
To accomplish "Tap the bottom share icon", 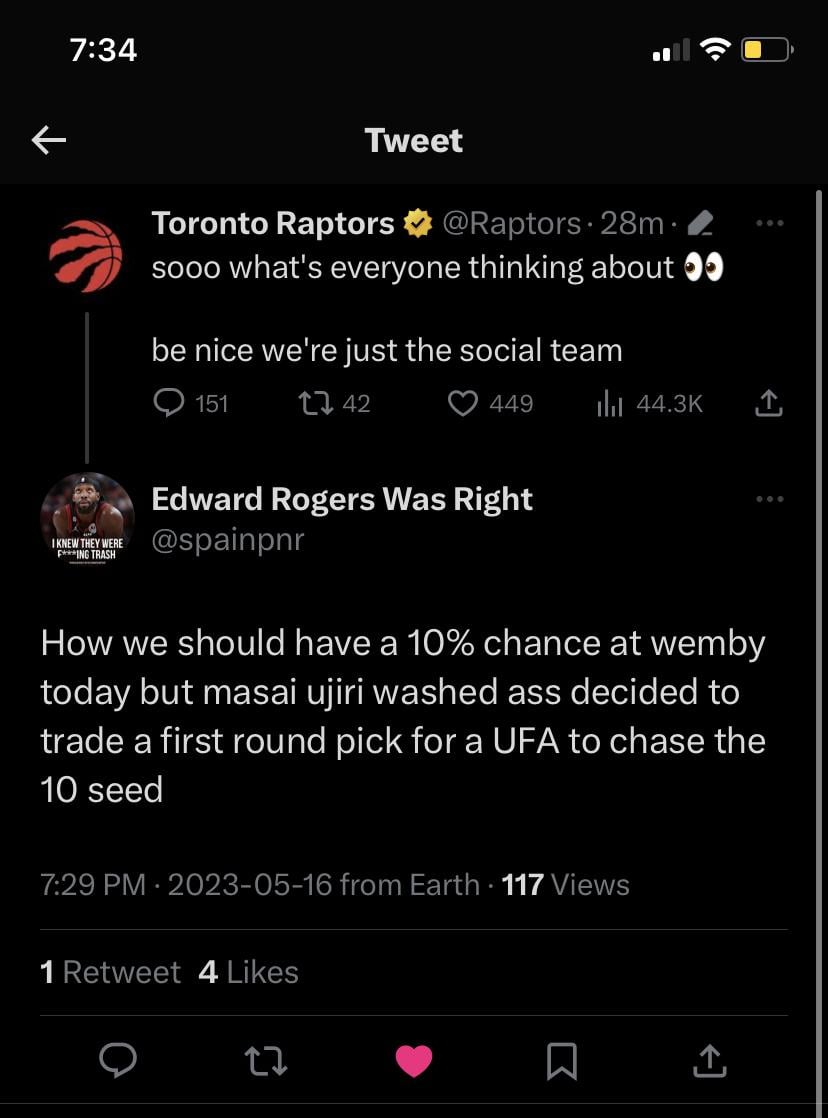I will pos(708,1061).
